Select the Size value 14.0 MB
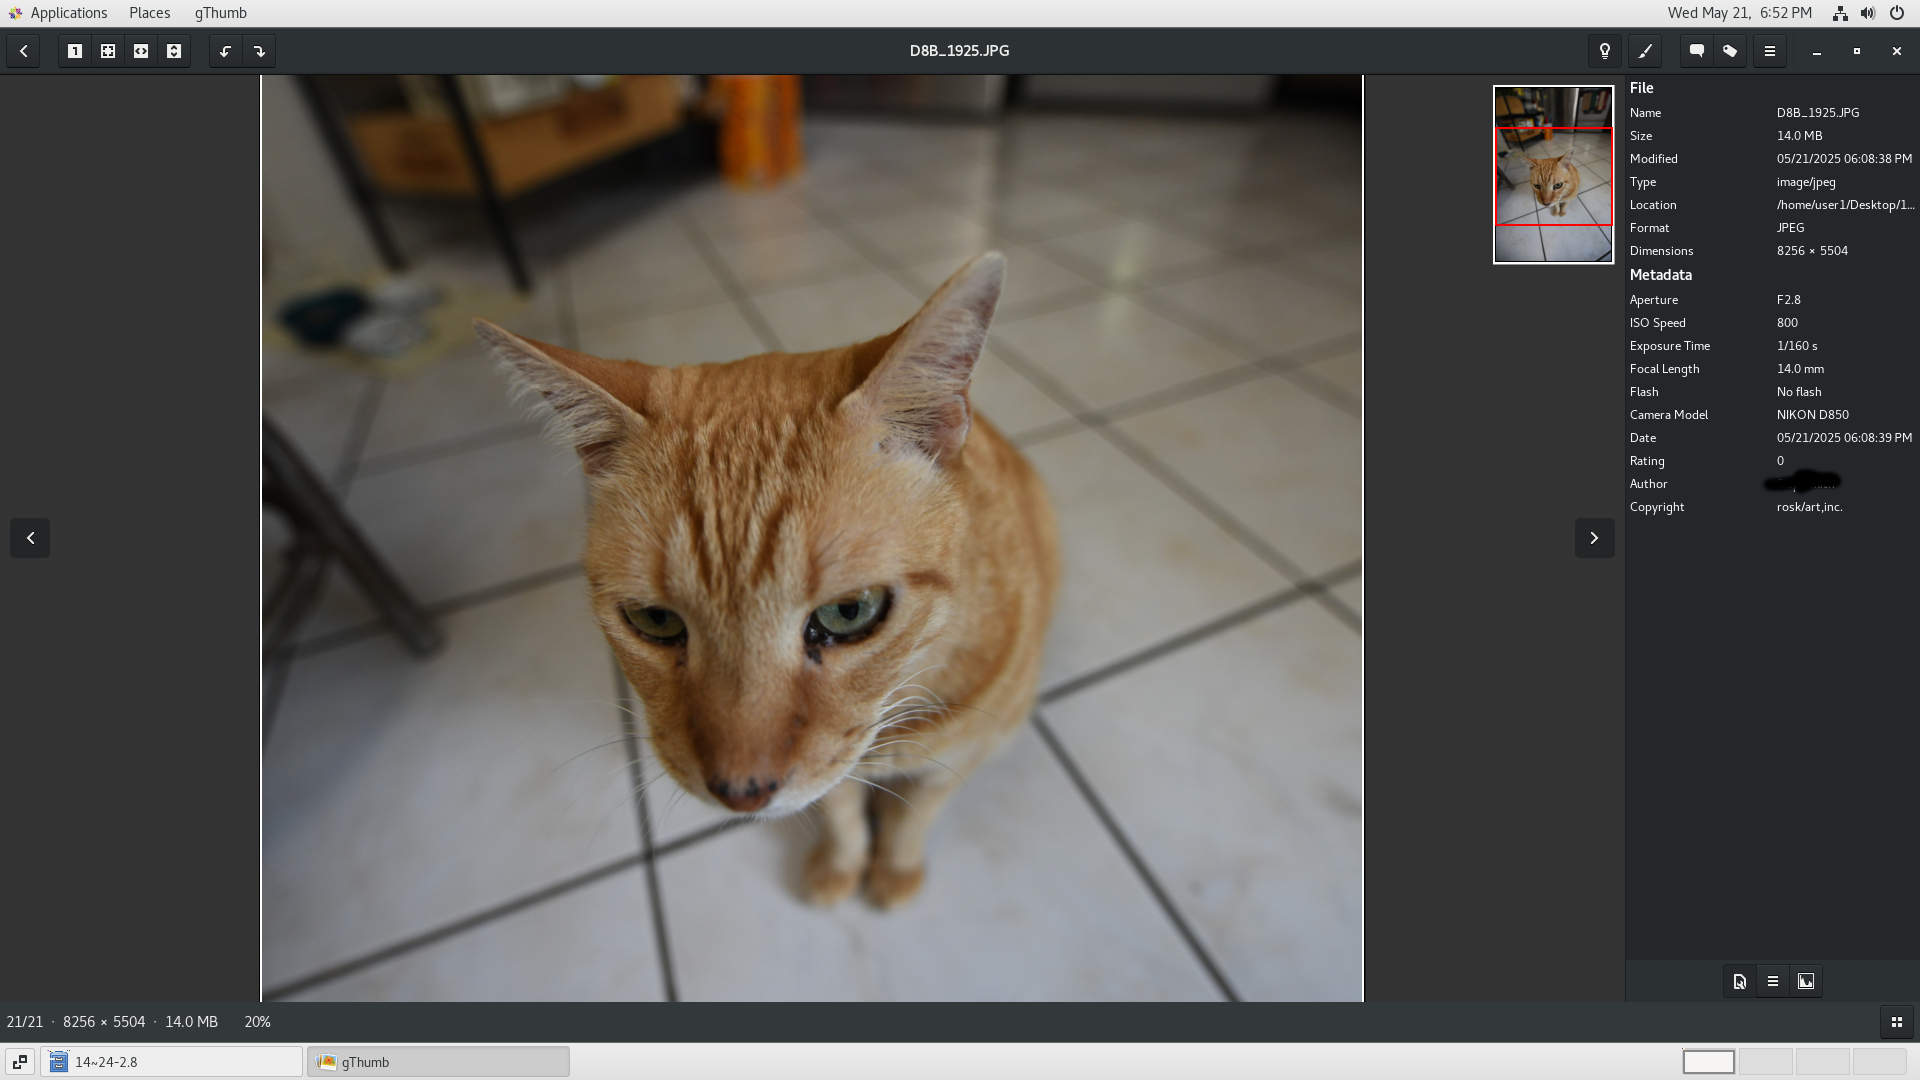This screenshot has height=1080, width=1920. tap(1799, 136)
